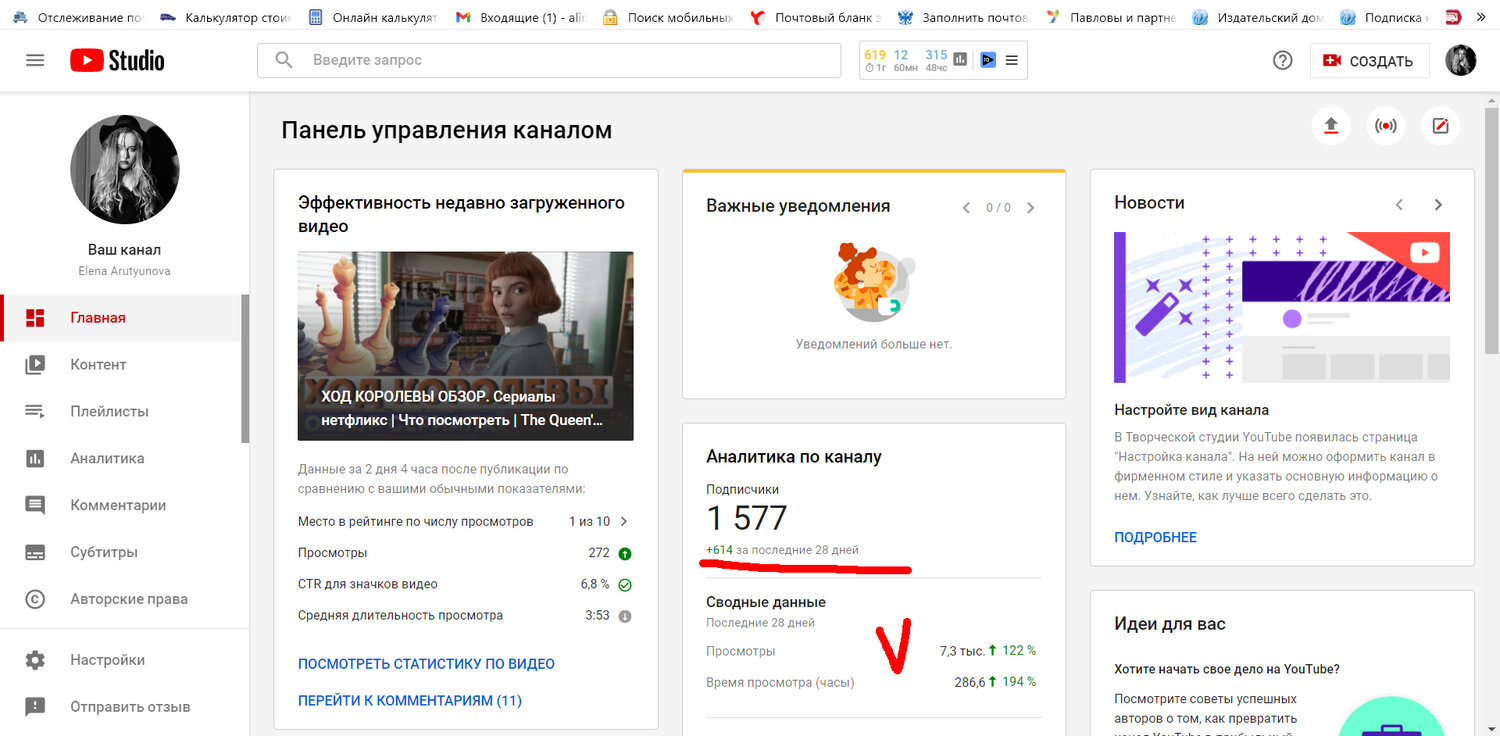
Task: Open Субтитры in the sidebar
Action: pyautogui.click(x=121, y=553)
